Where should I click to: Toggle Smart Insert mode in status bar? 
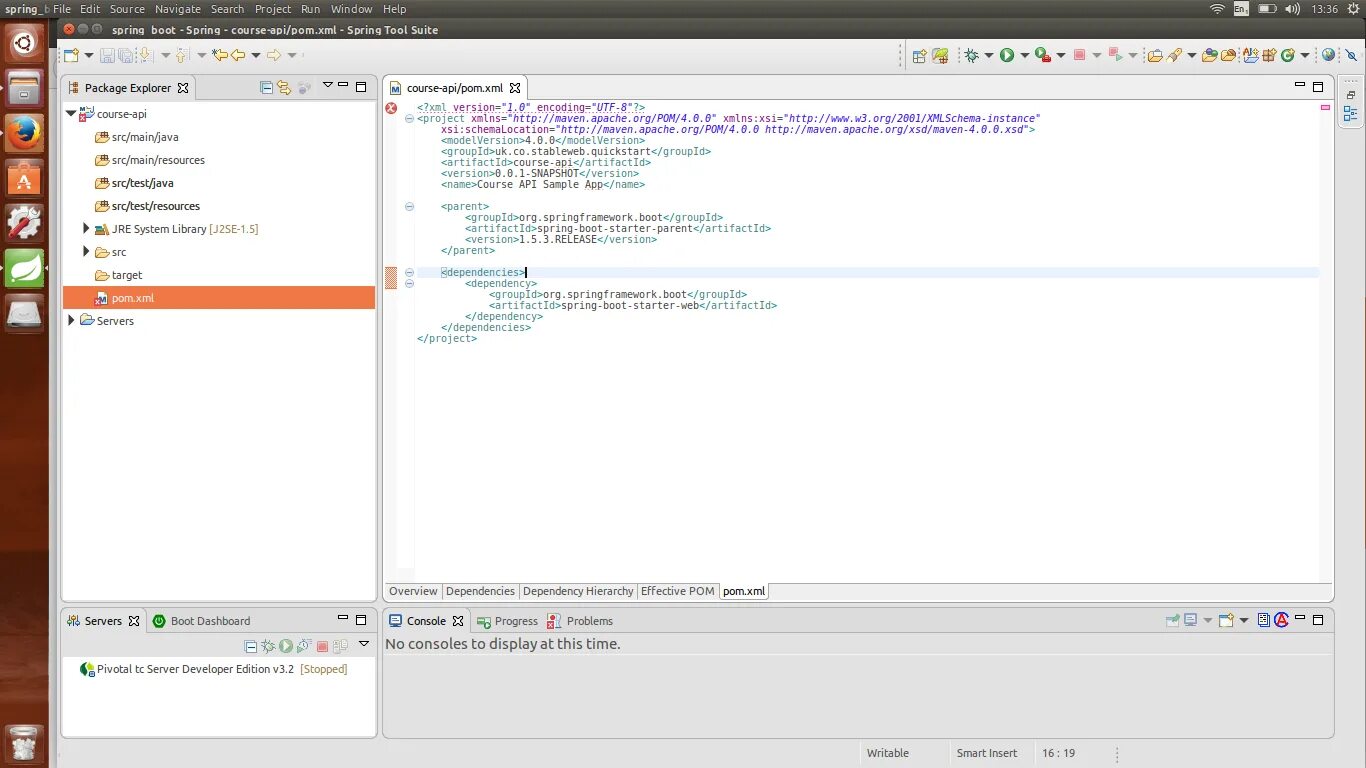(987, 753)
